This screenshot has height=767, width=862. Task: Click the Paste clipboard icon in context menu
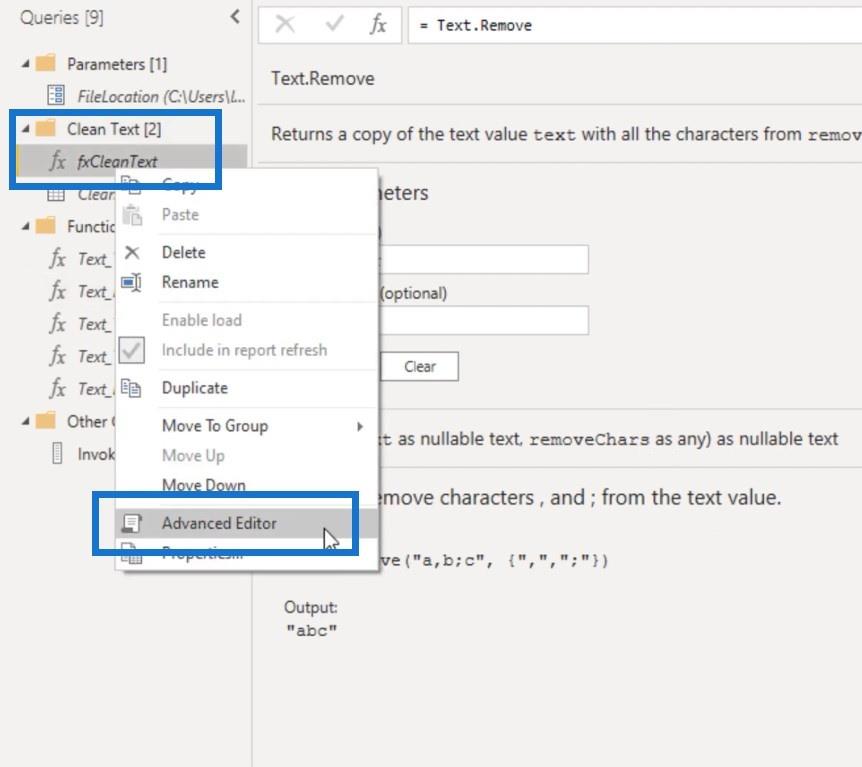pos(131,215)
